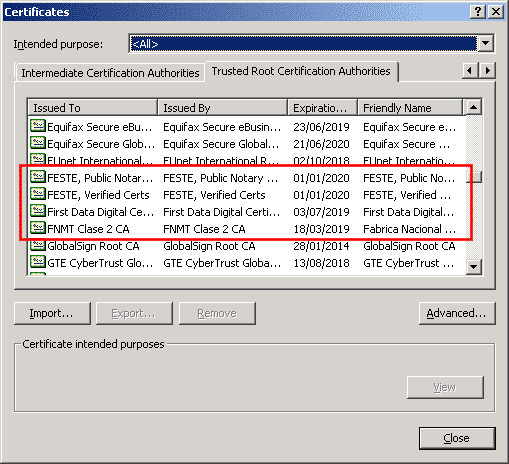The image size is (509, 464).
Task: Click expiration date 23/06/2019
Action: [321, 127]
